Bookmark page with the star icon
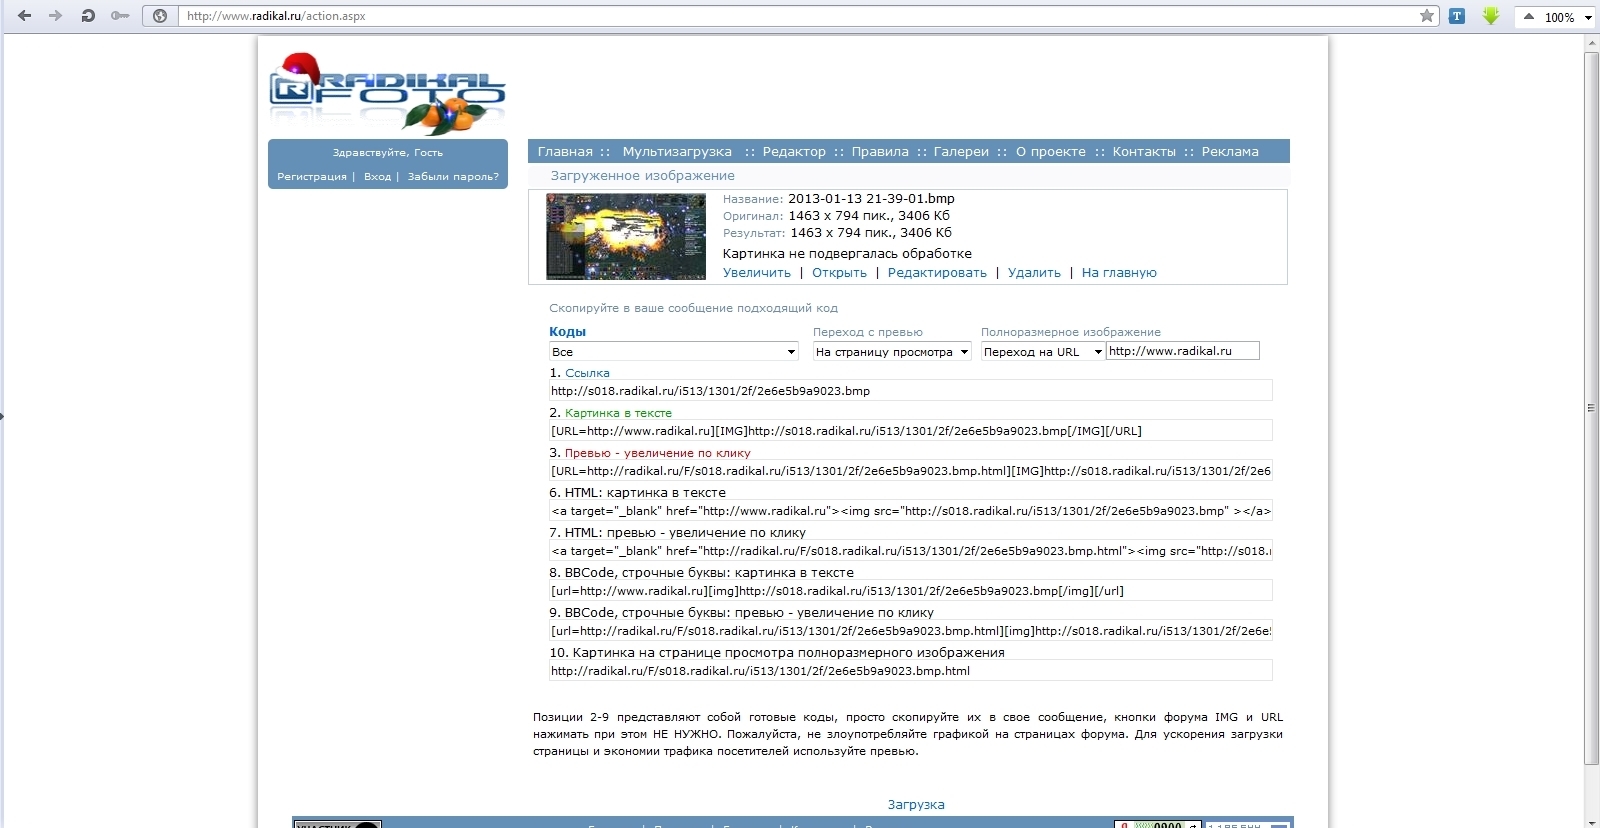 click(x=1427, y=16)
